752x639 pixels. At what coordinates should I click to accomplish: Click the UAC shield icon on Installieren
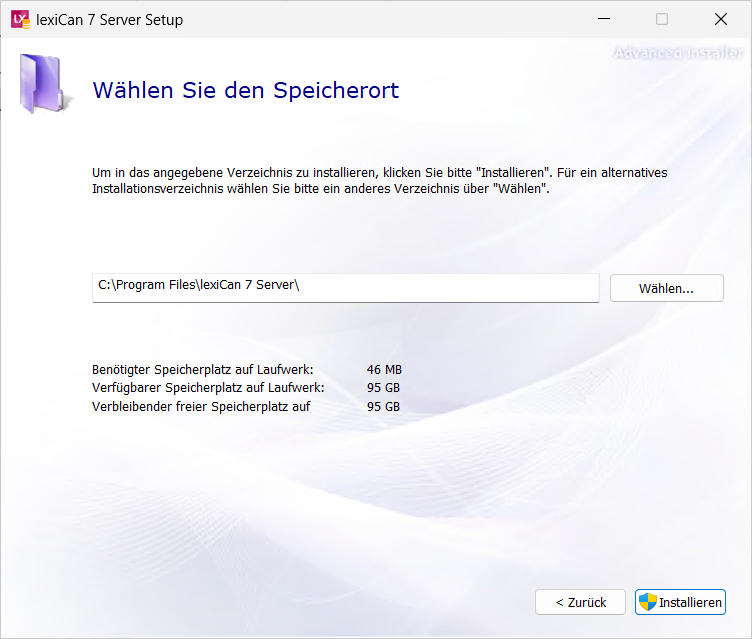(x=647, y=602)
